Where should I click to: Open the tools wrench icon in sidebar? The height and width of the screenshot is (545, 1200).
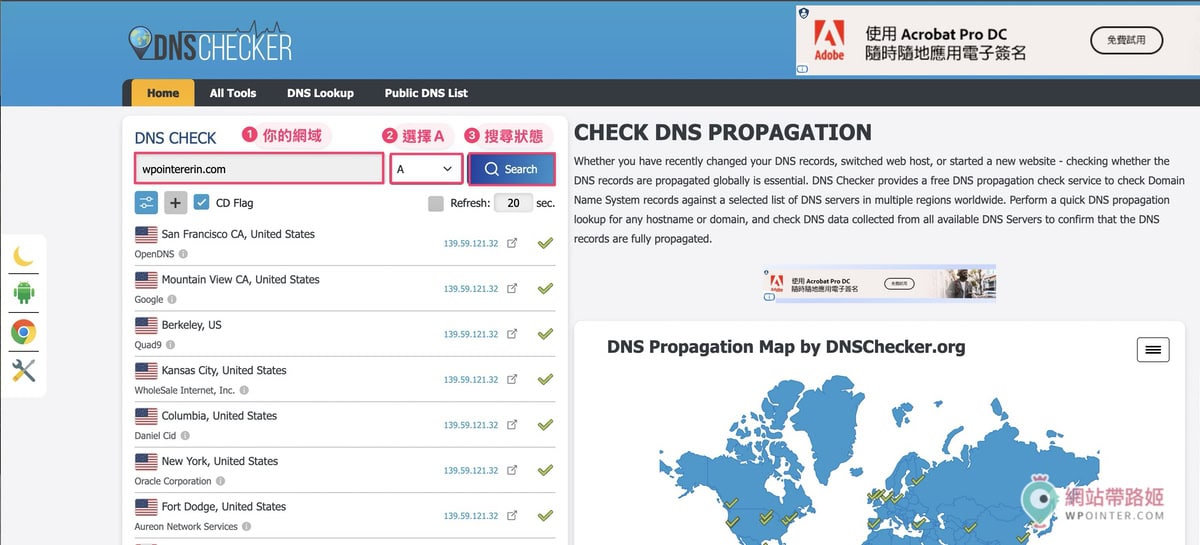(23, 371)
